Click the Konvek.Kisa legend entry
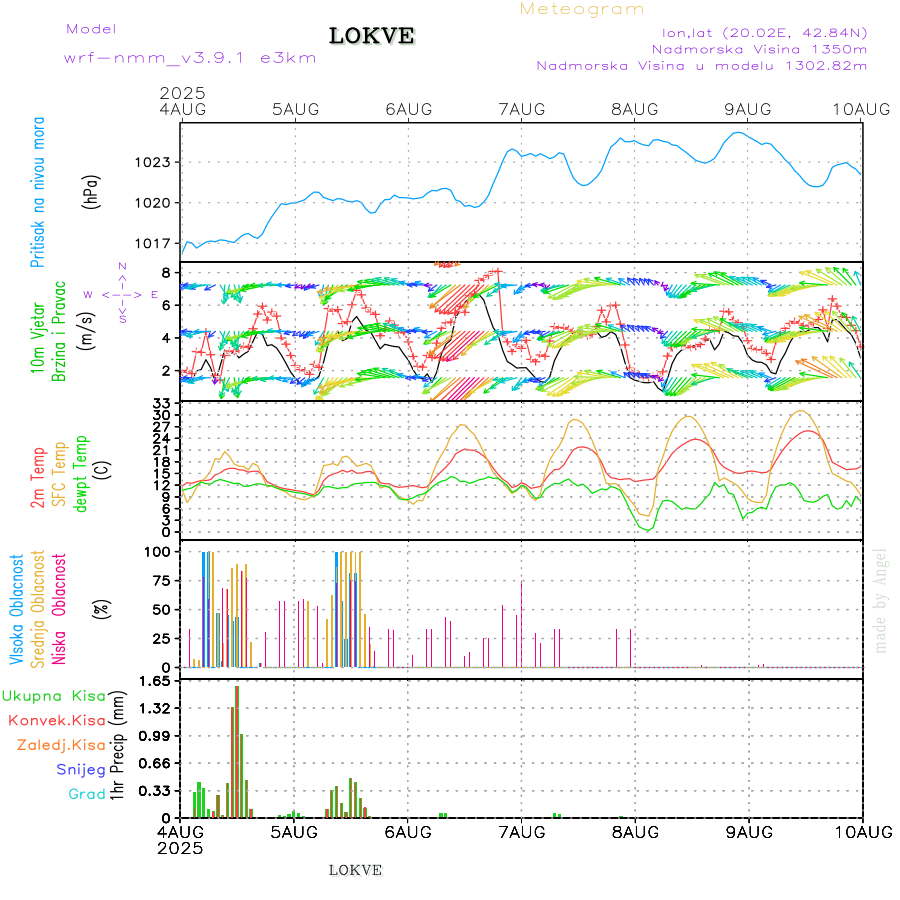 click(x=57, y=720)
